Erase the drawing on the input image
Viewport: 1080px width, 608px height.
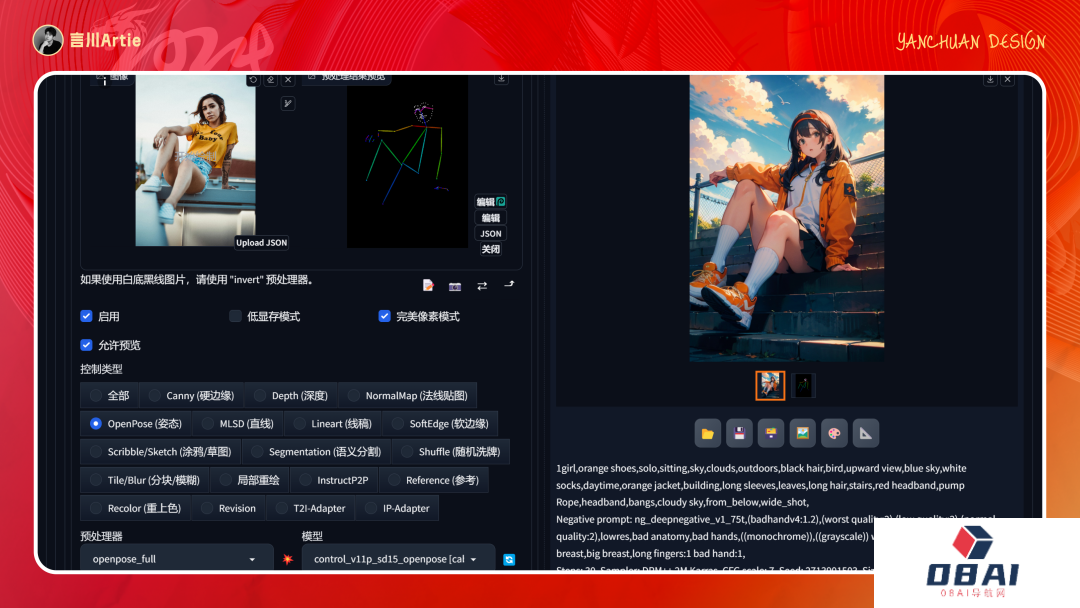point(271,80)
